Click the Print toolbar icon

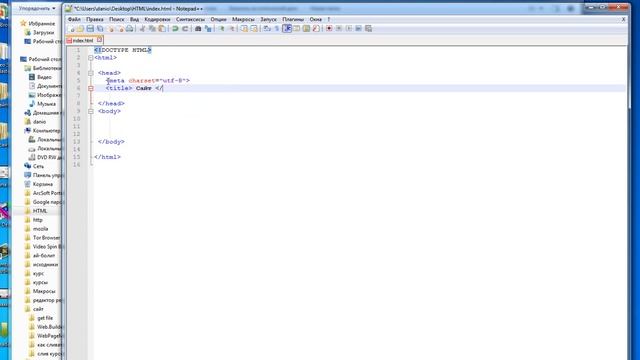point(129,29)
